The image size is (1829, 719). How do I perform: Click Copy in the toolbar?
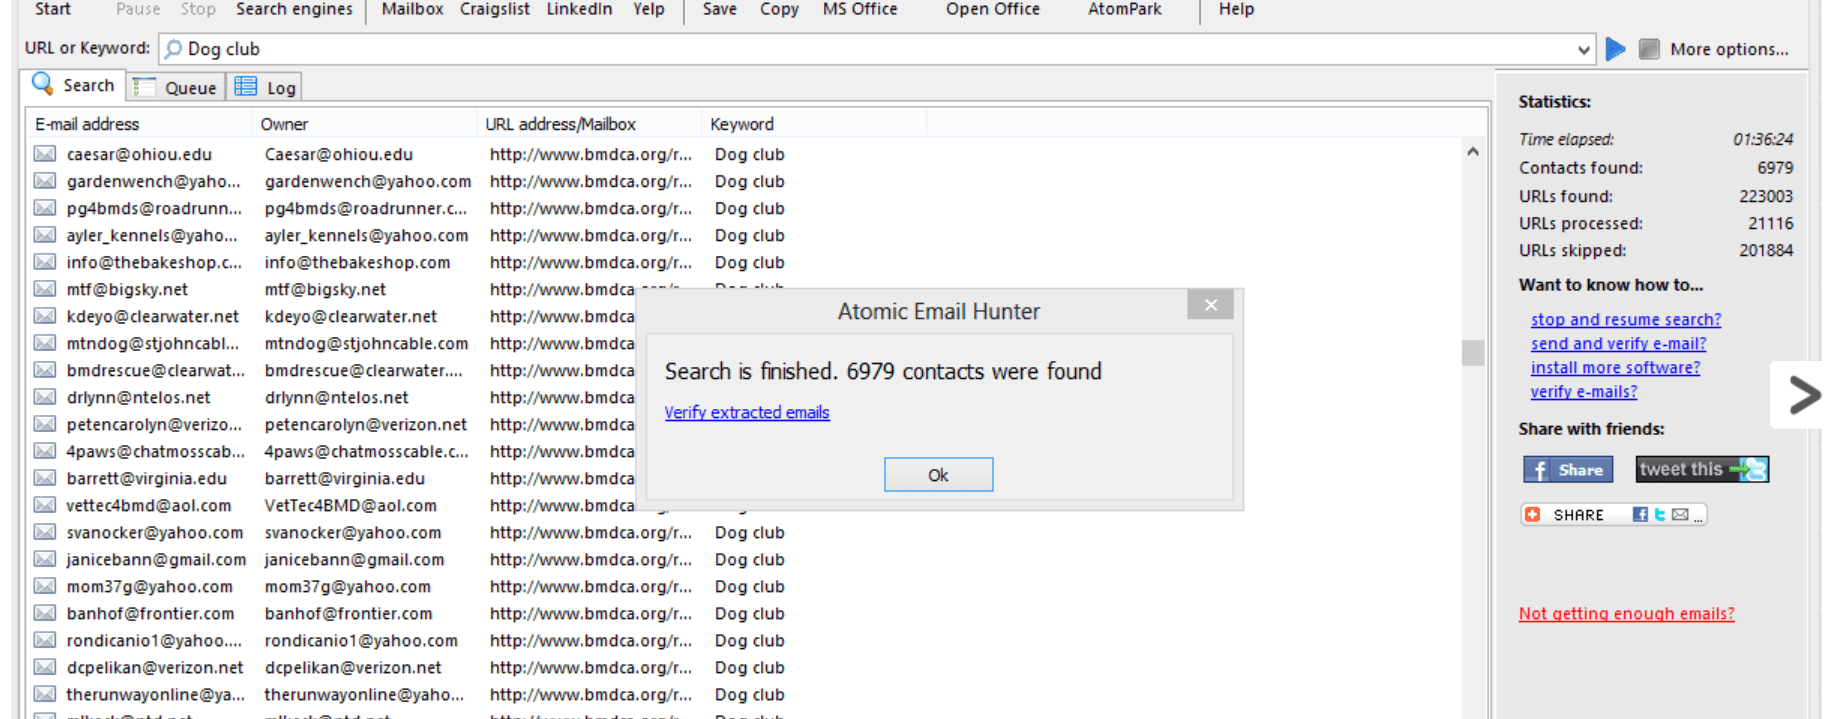click(x=779, y=9)
